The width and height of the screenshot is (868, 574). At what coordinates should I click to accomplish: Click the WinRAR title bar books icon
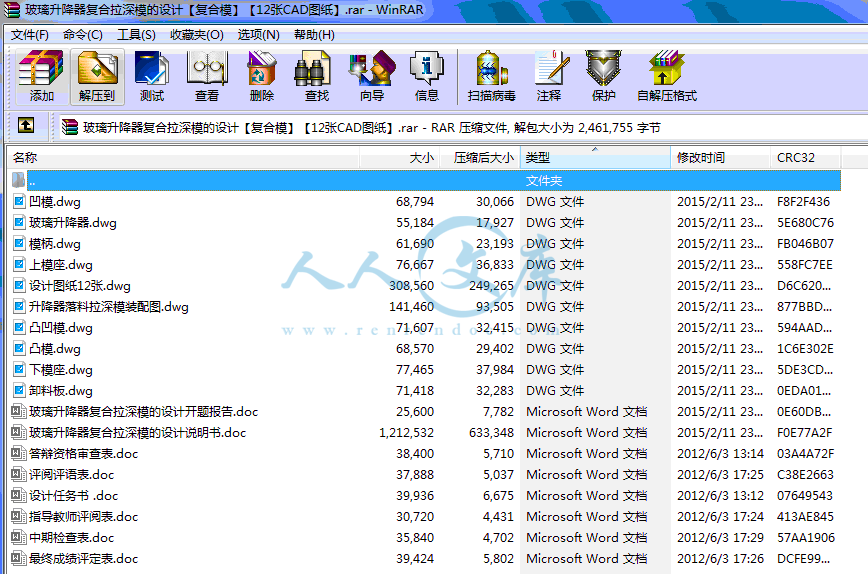12,9
